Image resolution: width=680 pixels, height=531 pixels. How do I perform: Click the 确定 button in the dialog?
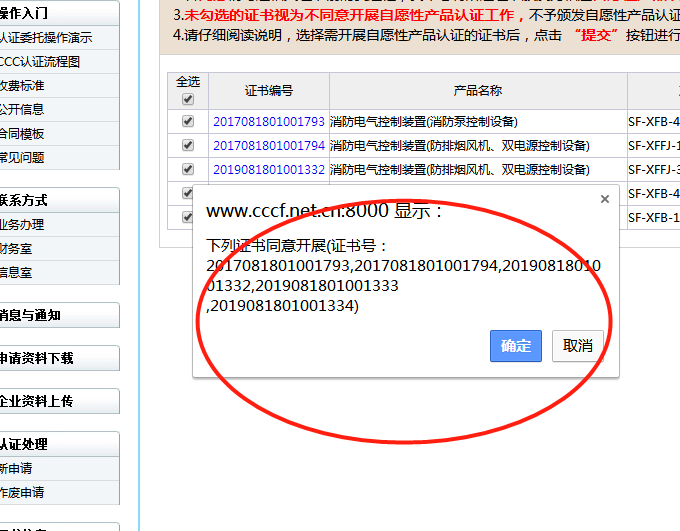[x=516, y=346]
